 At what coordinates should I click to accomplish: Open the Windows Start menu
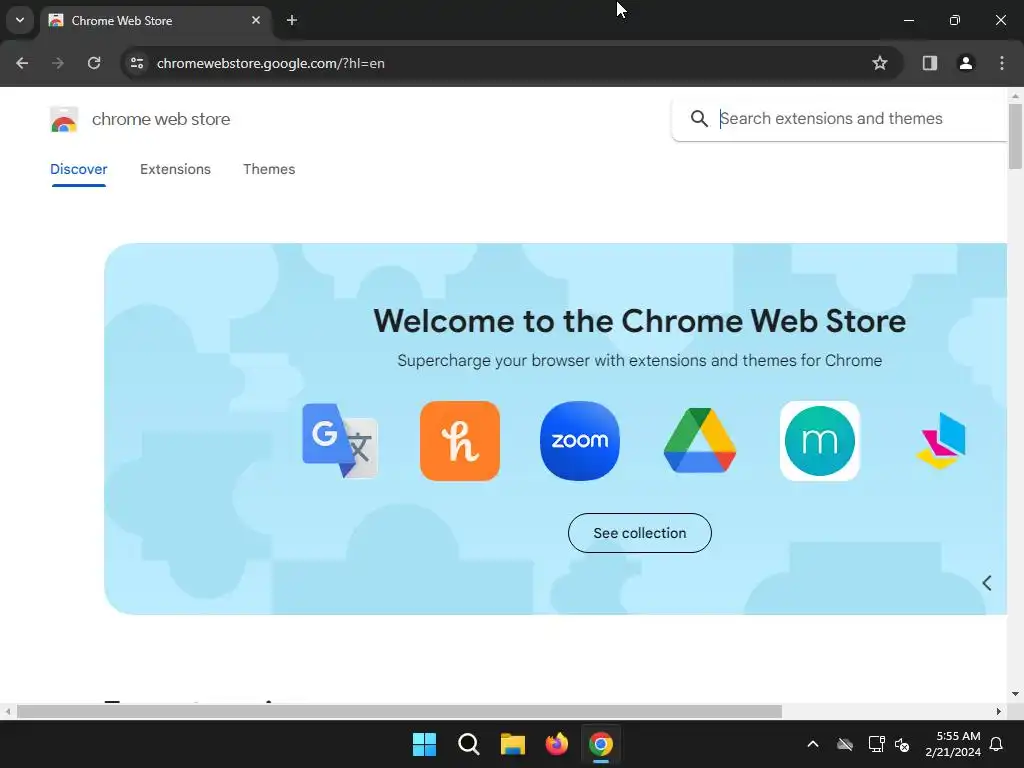coord(424,744)
